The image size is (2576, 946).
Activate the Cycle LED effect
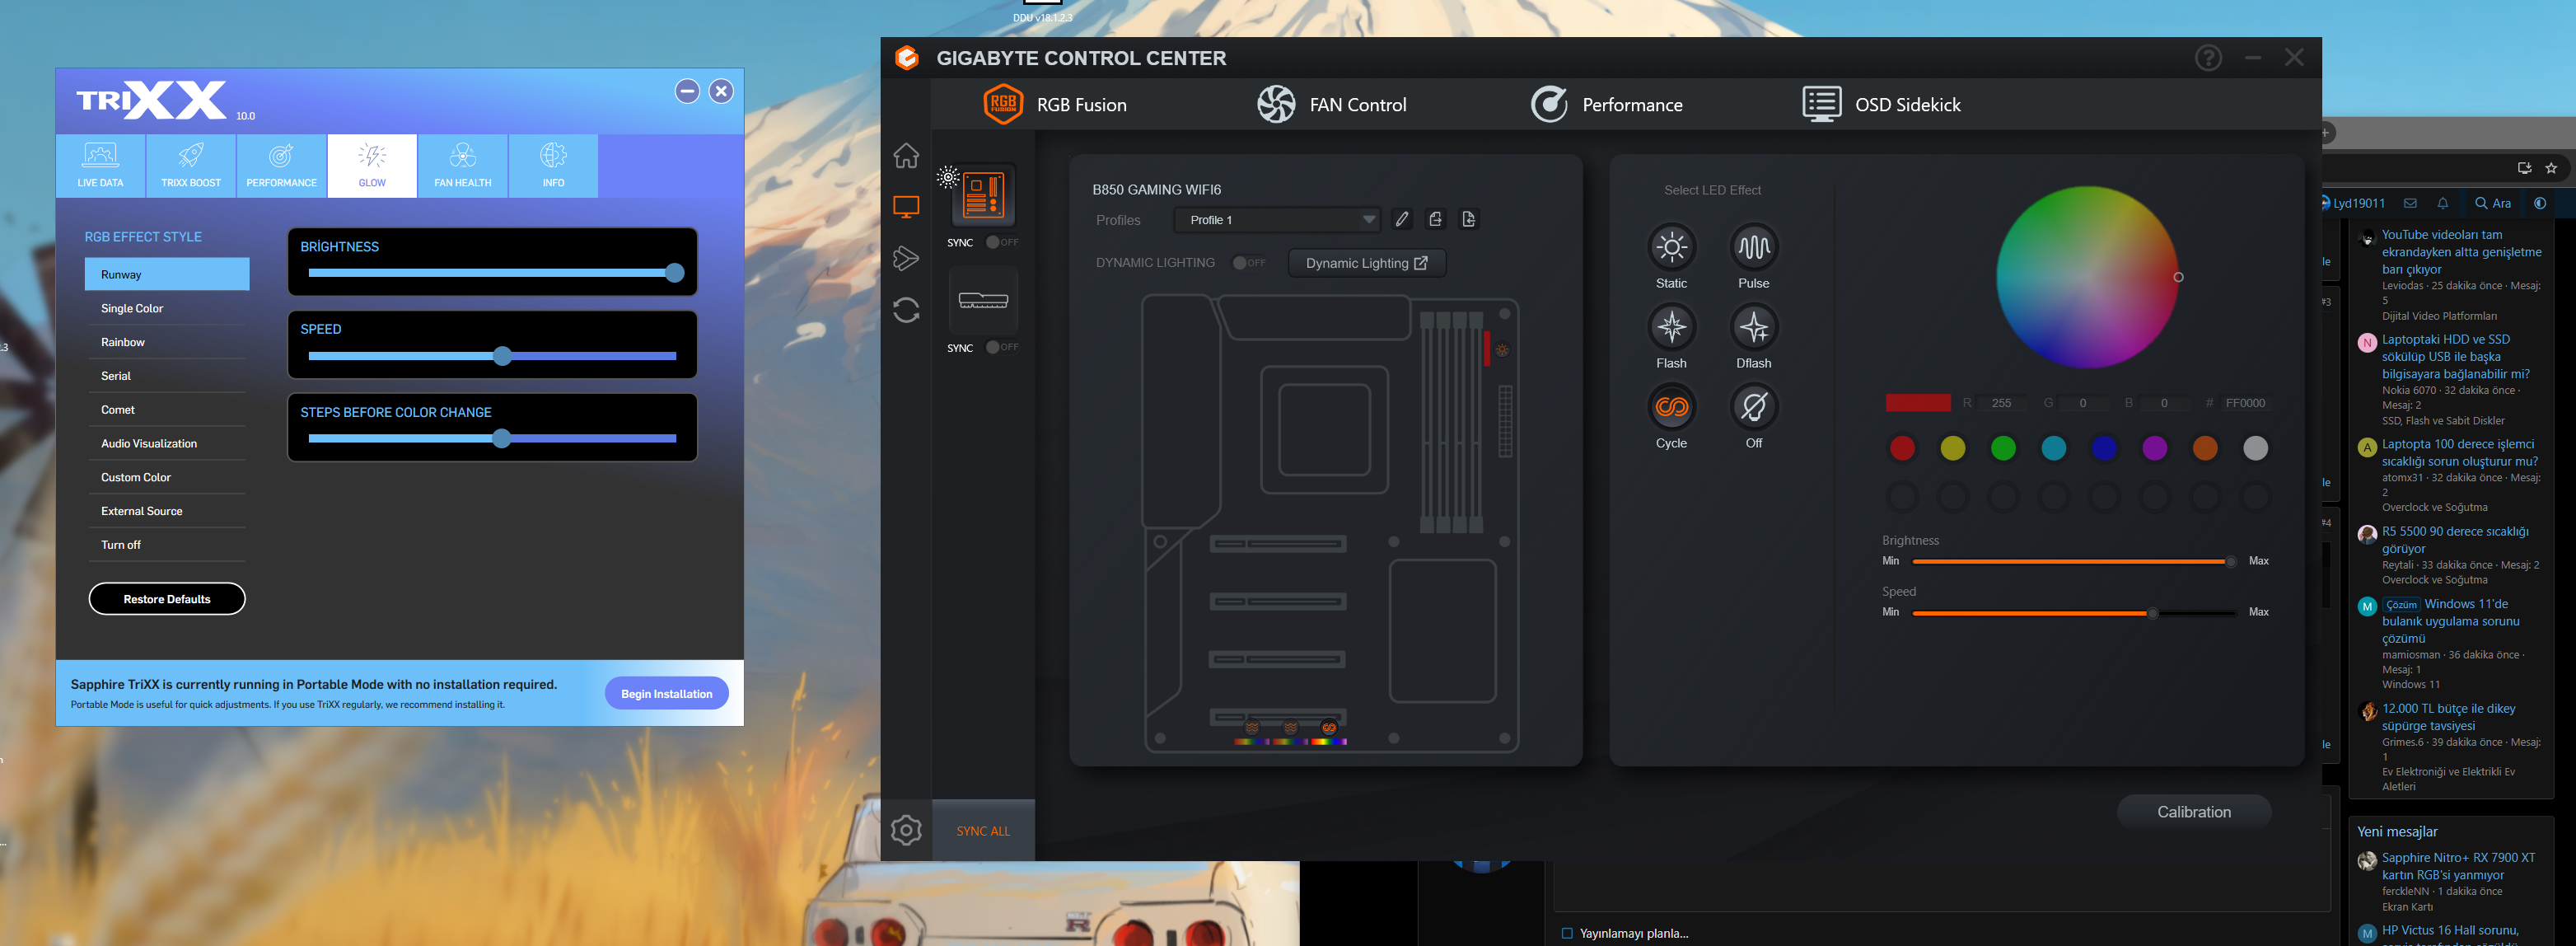pyautogui.click(x=1671, y=406)
